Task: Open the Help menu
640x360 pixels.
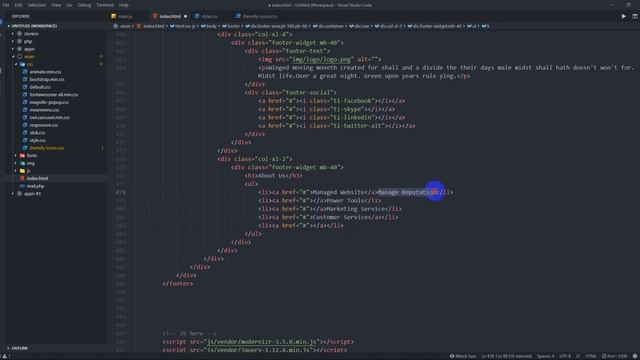Action: pos(124,5)
